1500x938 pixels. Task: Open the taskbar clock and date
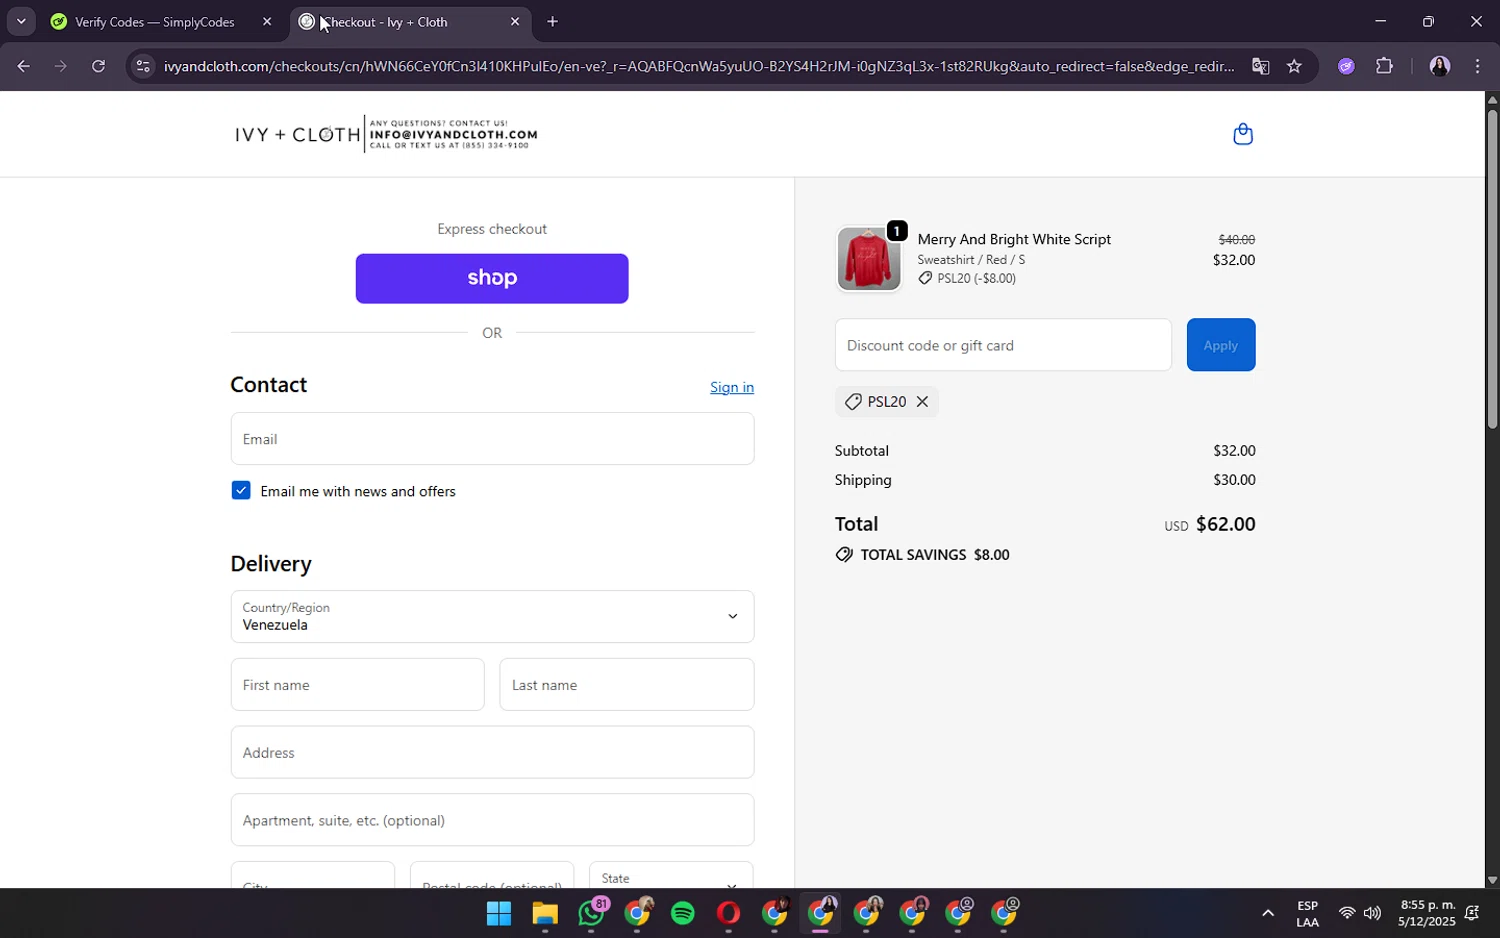point(1427,913)
